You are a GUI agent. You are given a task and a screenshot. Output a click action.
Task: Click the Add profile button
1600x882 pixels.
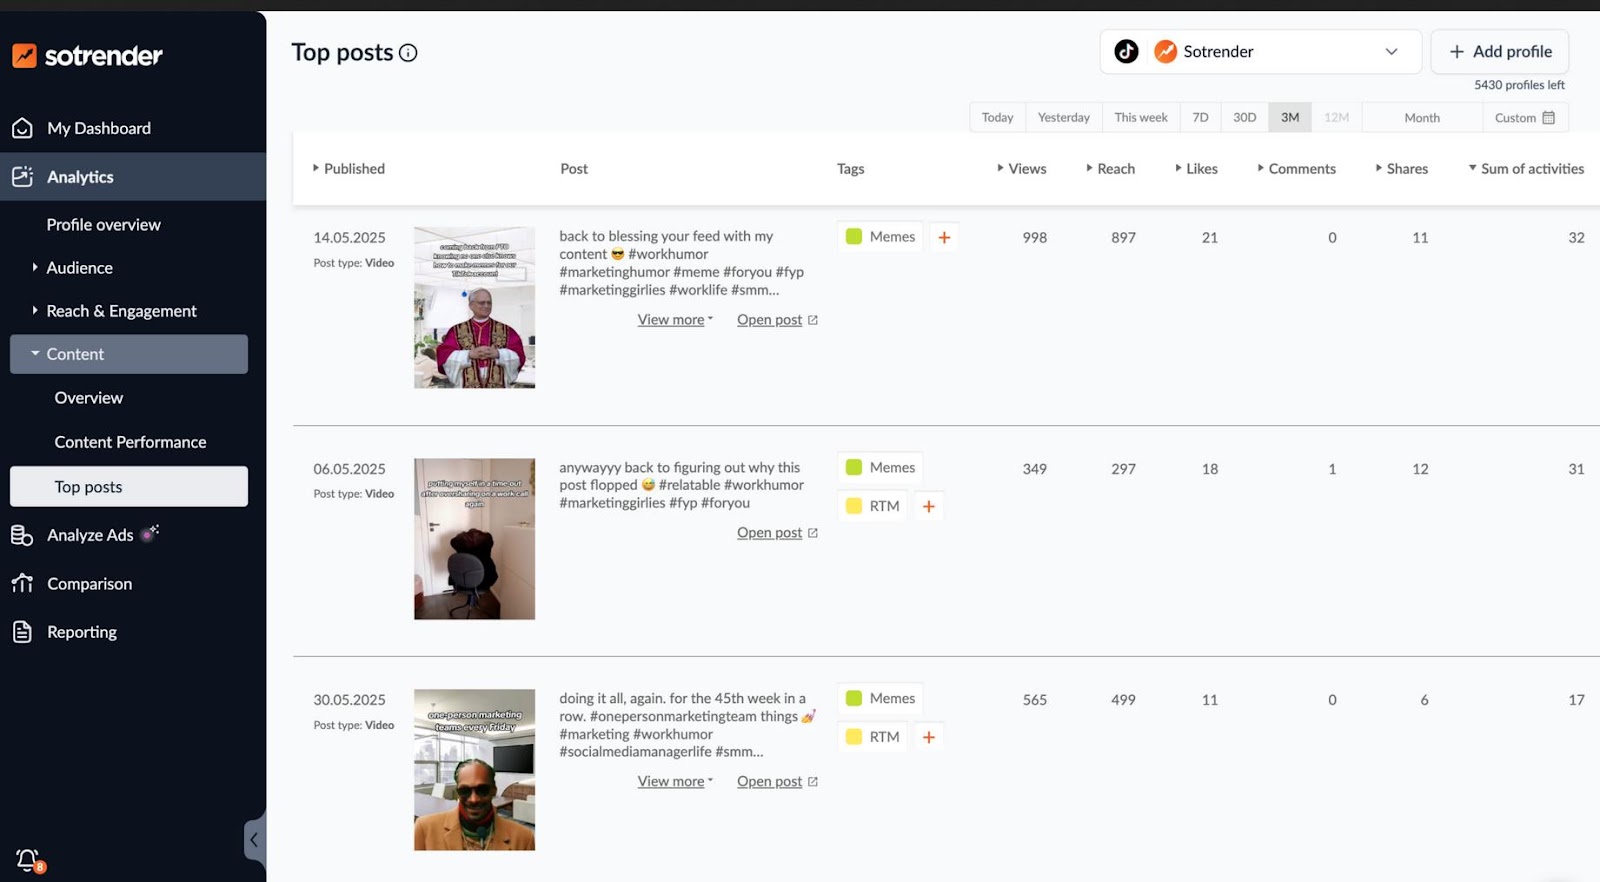(x=1500, y=52)
